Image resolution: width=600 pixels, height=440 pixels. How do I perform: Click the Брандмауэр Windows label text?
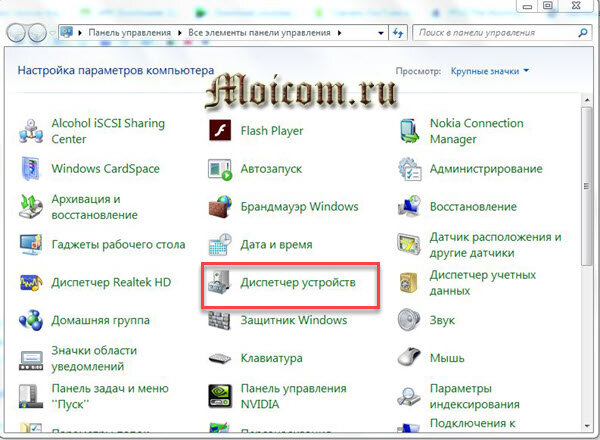299,207
